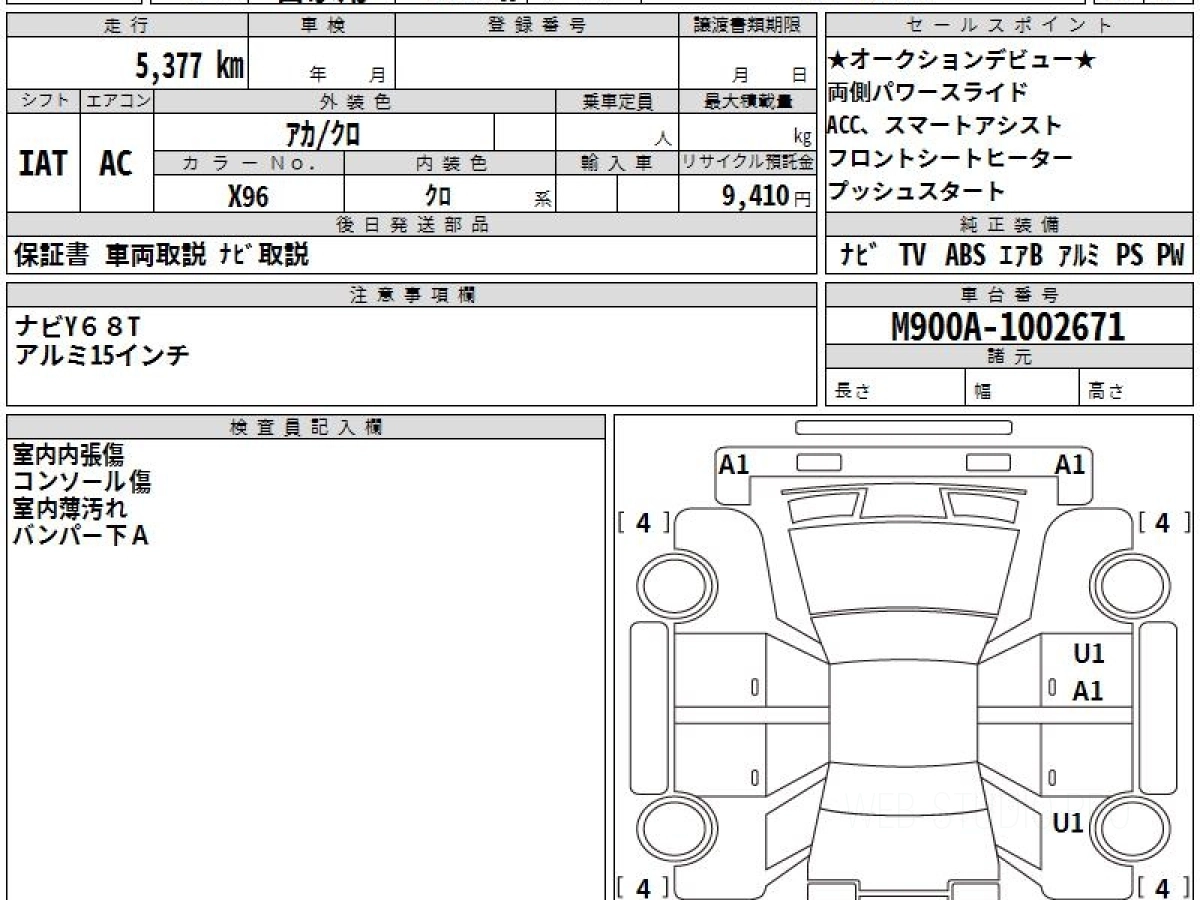
Task: Select the 外装色 header
Action: tap(355, 101)
